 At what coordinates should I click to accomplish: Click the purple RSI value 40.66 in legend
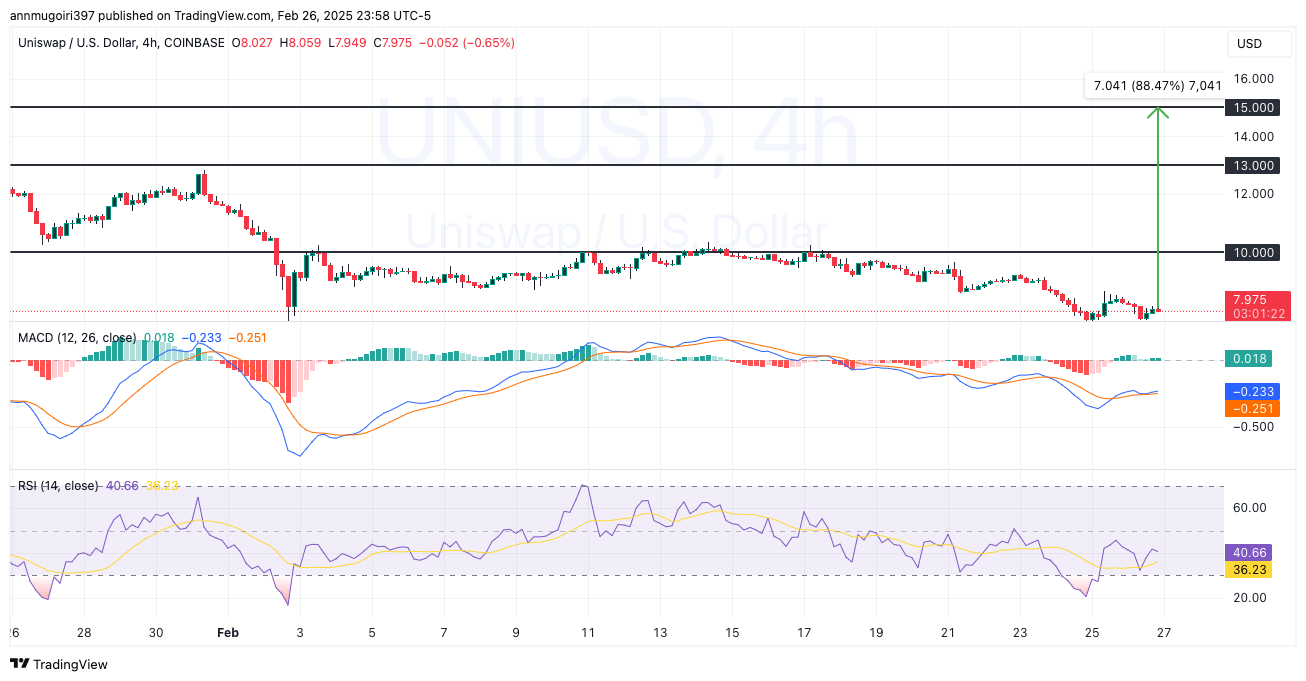click(122, 486)
